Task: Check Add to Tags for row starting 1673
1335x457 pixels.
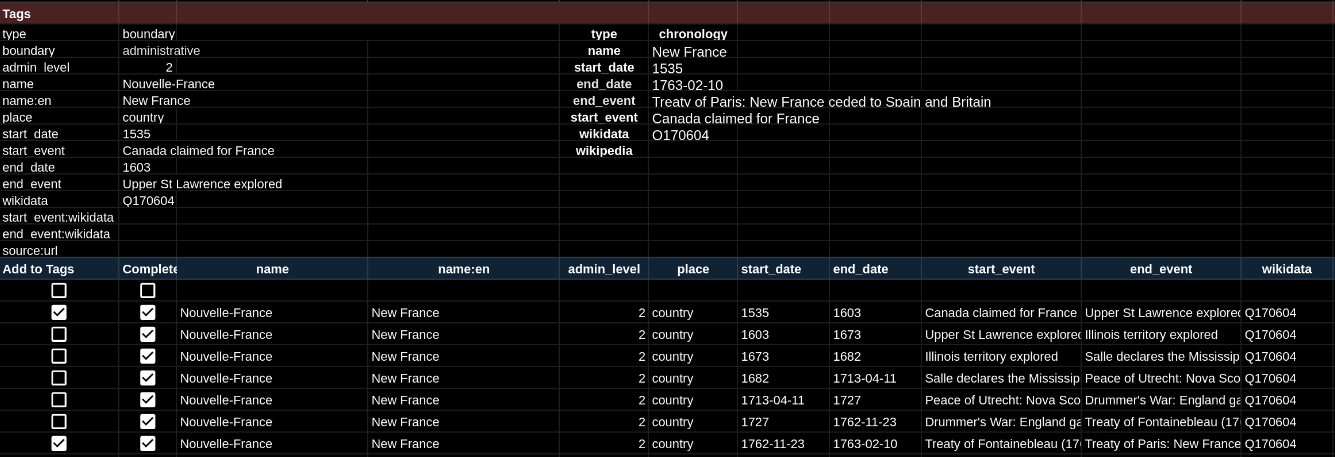Action: coord(59,357)
